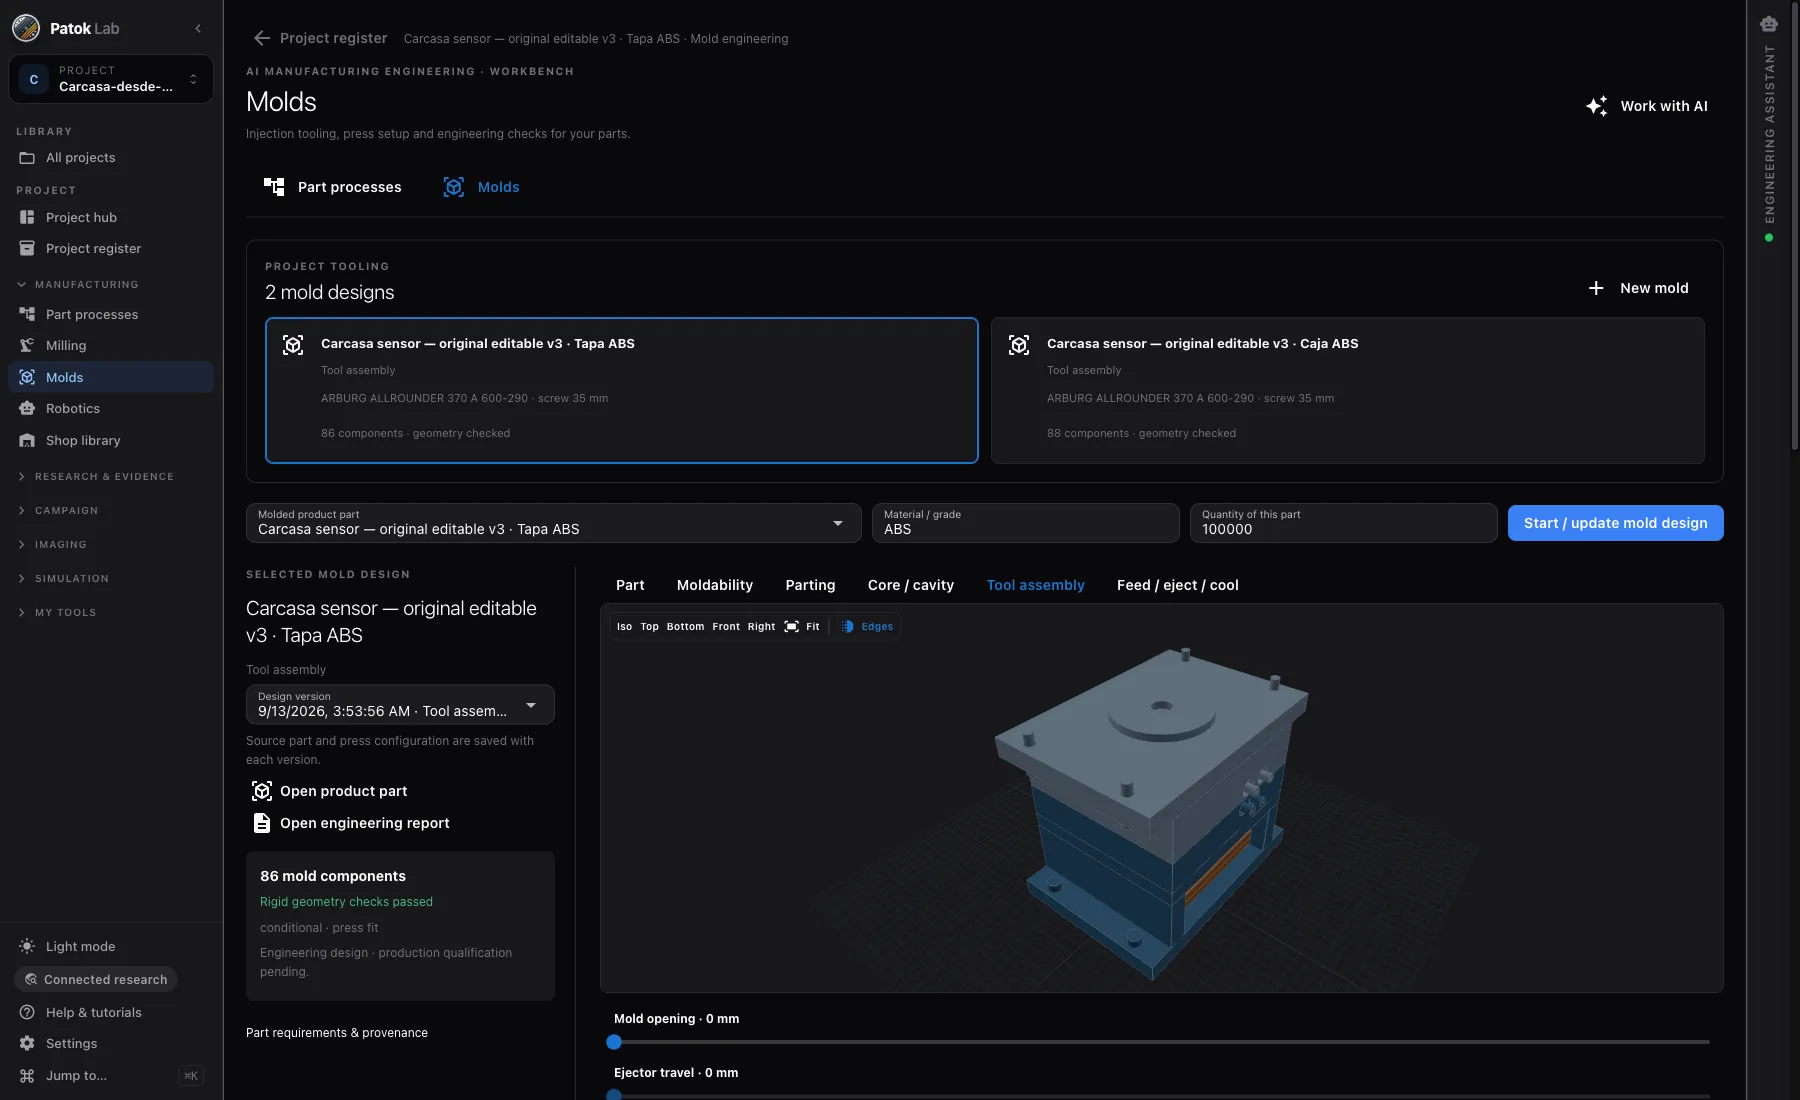Click the Material / grade field

(1025, 523)
